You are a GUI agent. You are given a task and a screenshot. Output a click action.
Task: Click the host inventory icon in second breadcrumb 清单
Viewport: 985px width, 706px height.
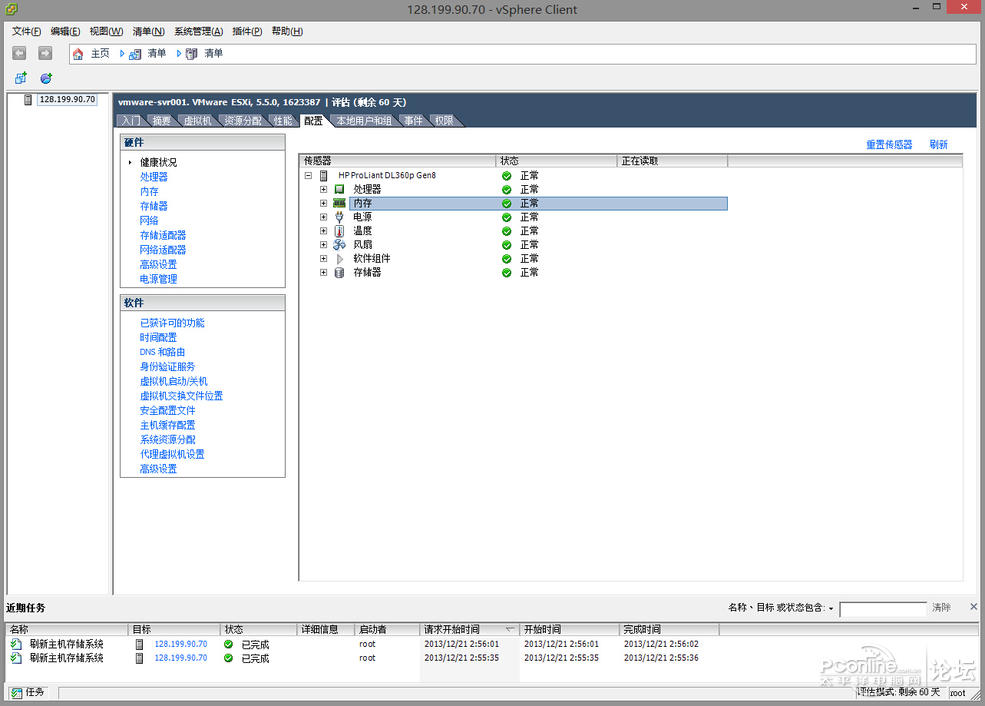tap(192, 54)
